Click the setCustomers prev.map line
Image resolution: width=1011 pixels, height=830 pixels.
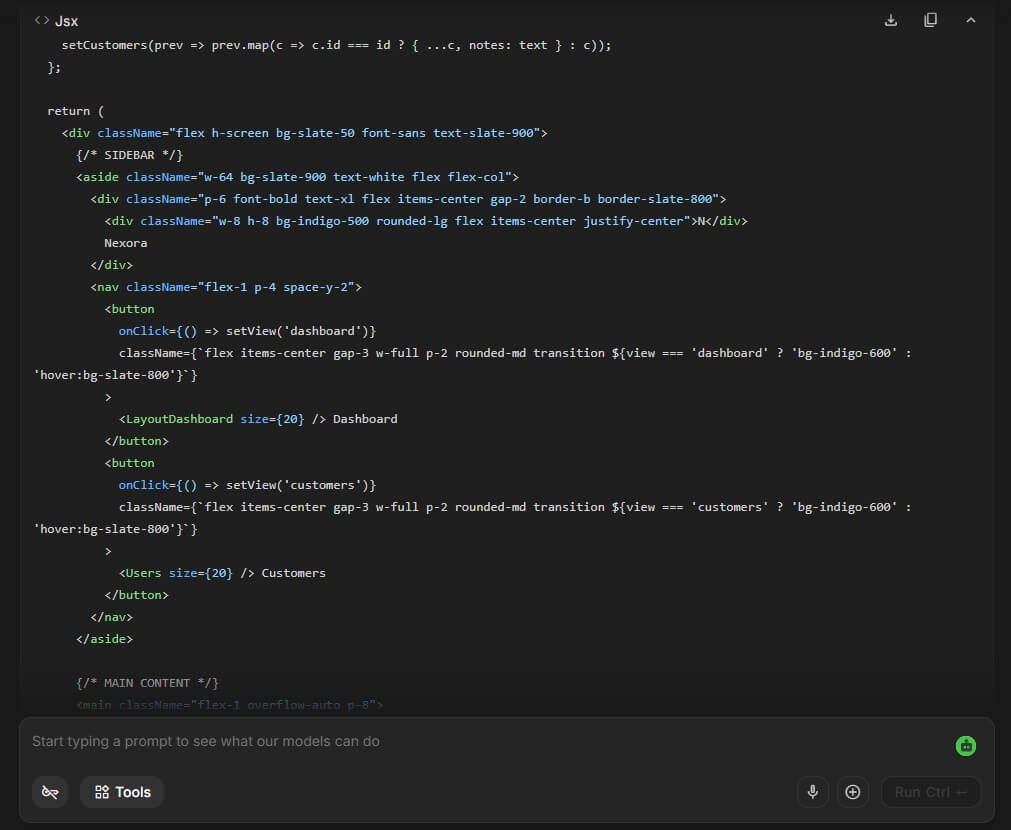tap(337, 45)
